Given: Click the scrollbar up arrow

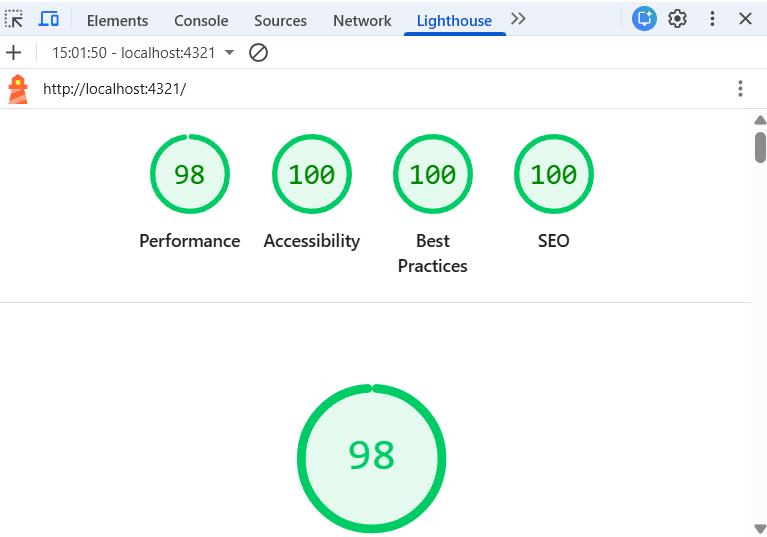Looking at the screenshot, I should pyautogui.click(x=760, y=120).
